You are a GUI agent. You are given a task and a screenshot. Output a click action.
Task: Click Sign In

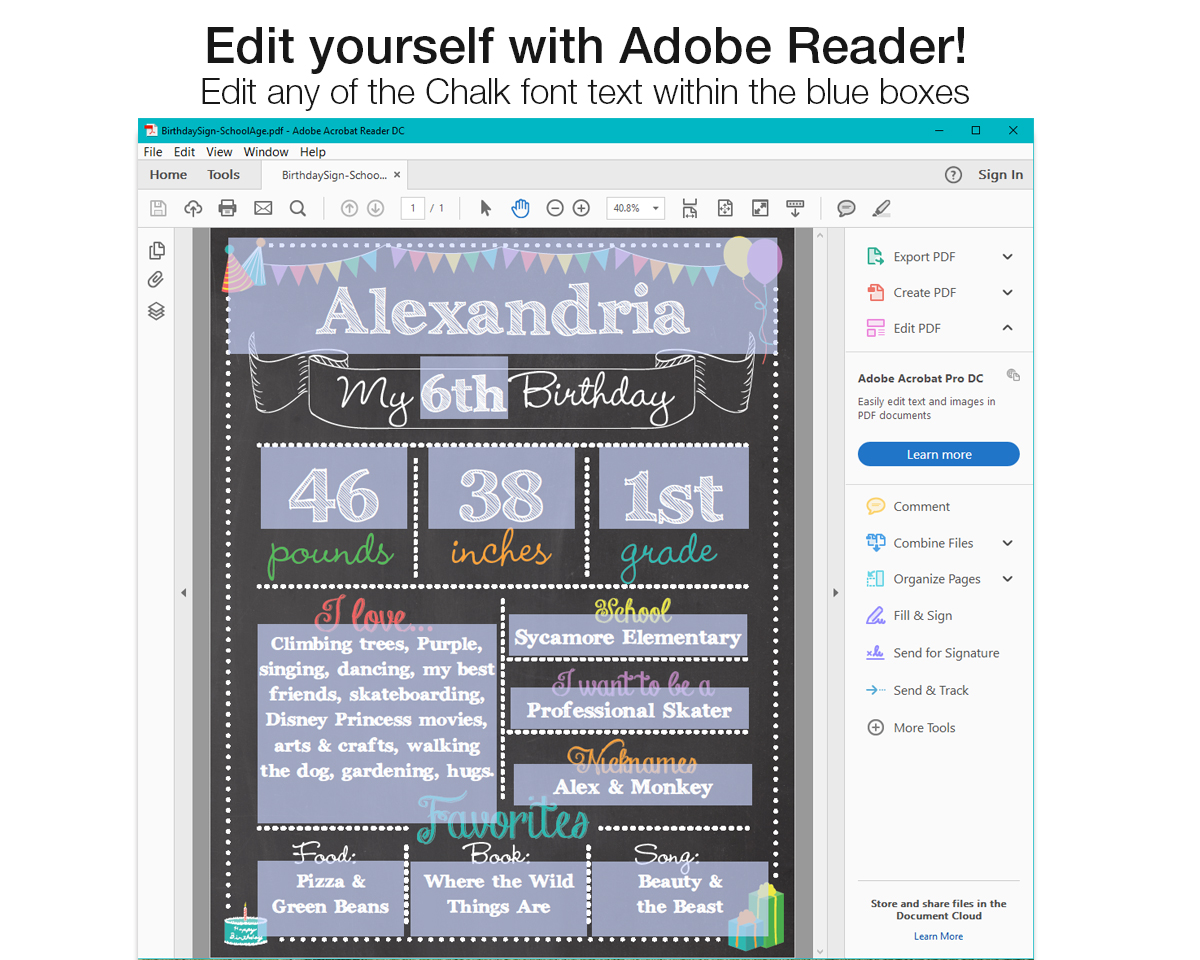[1001, 175]
